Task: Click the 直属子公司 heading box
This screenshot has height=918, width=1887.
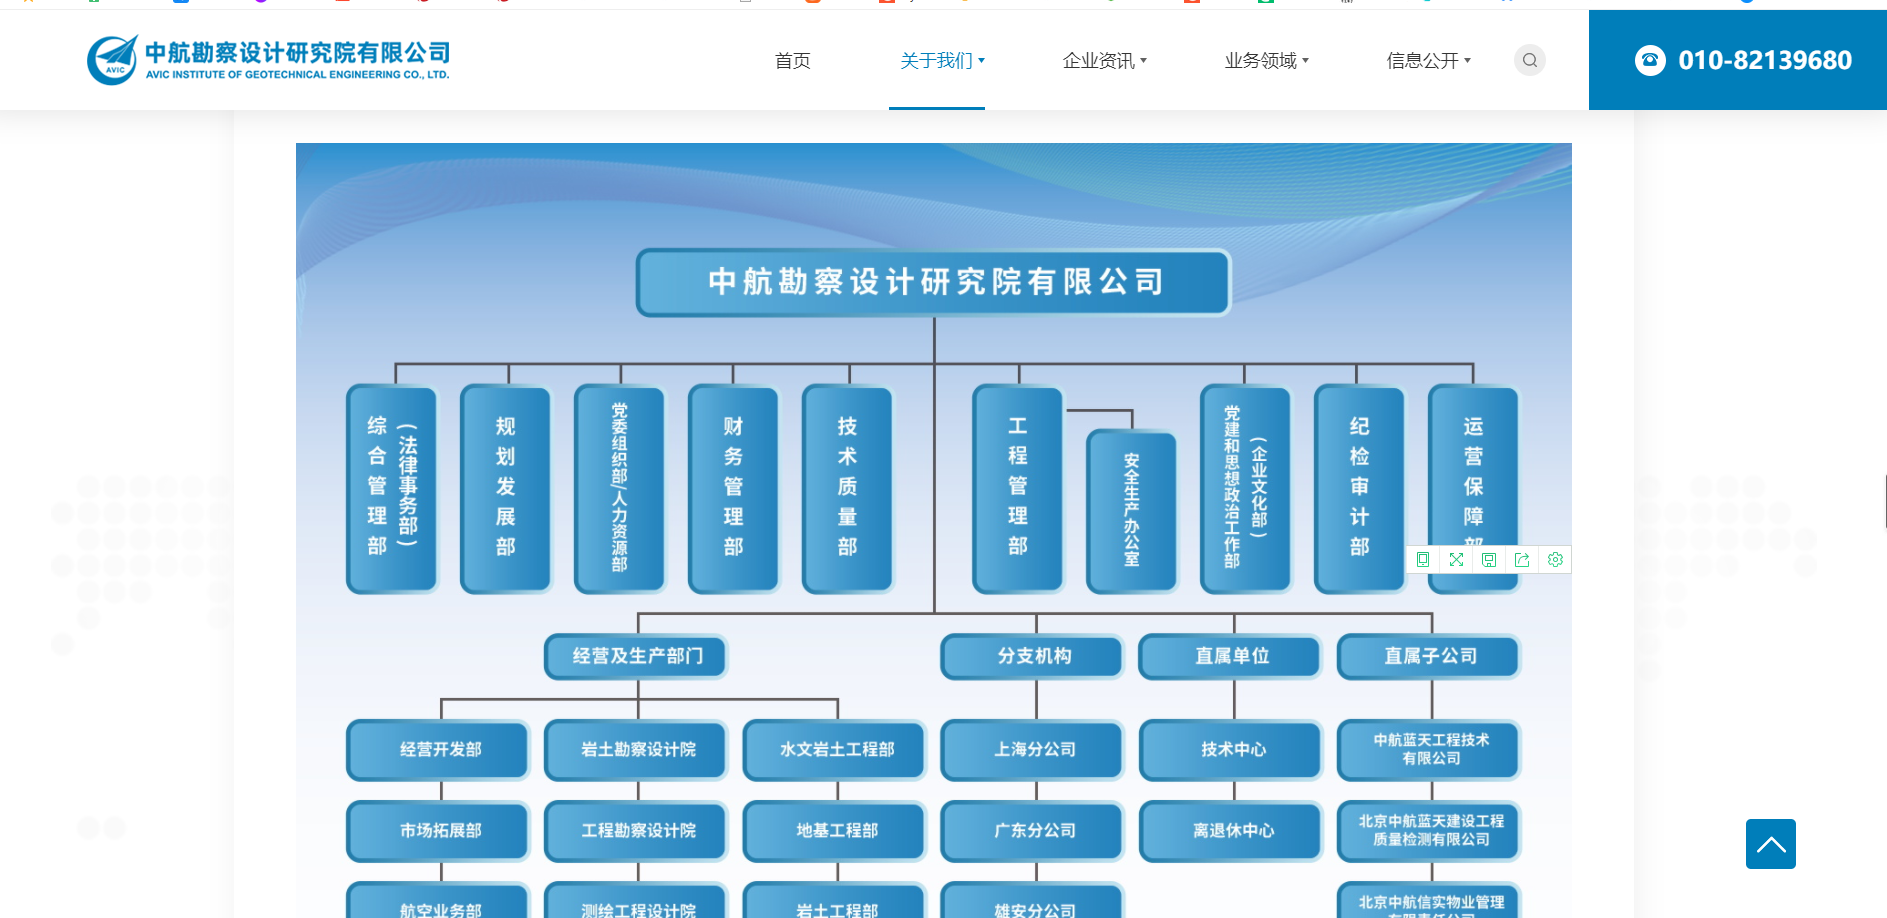Action: [x=1430, y=656]
